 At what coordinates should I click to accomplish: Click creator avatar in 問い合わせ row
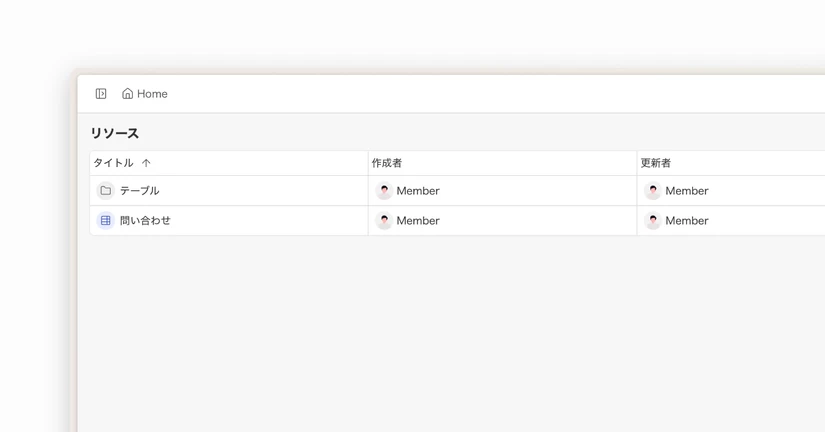click(384, 220)
